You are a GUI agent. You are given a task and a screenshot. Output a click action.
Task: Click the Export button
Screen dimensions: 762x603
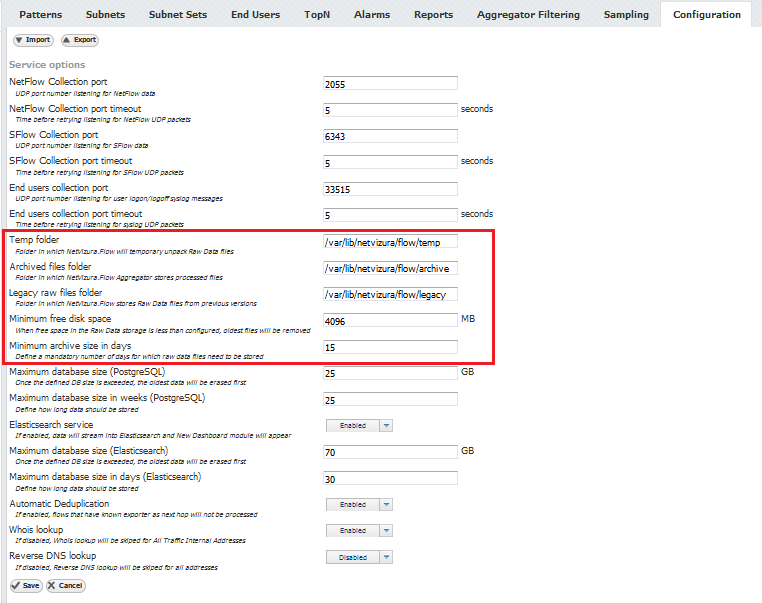click(x=80, y=40)
